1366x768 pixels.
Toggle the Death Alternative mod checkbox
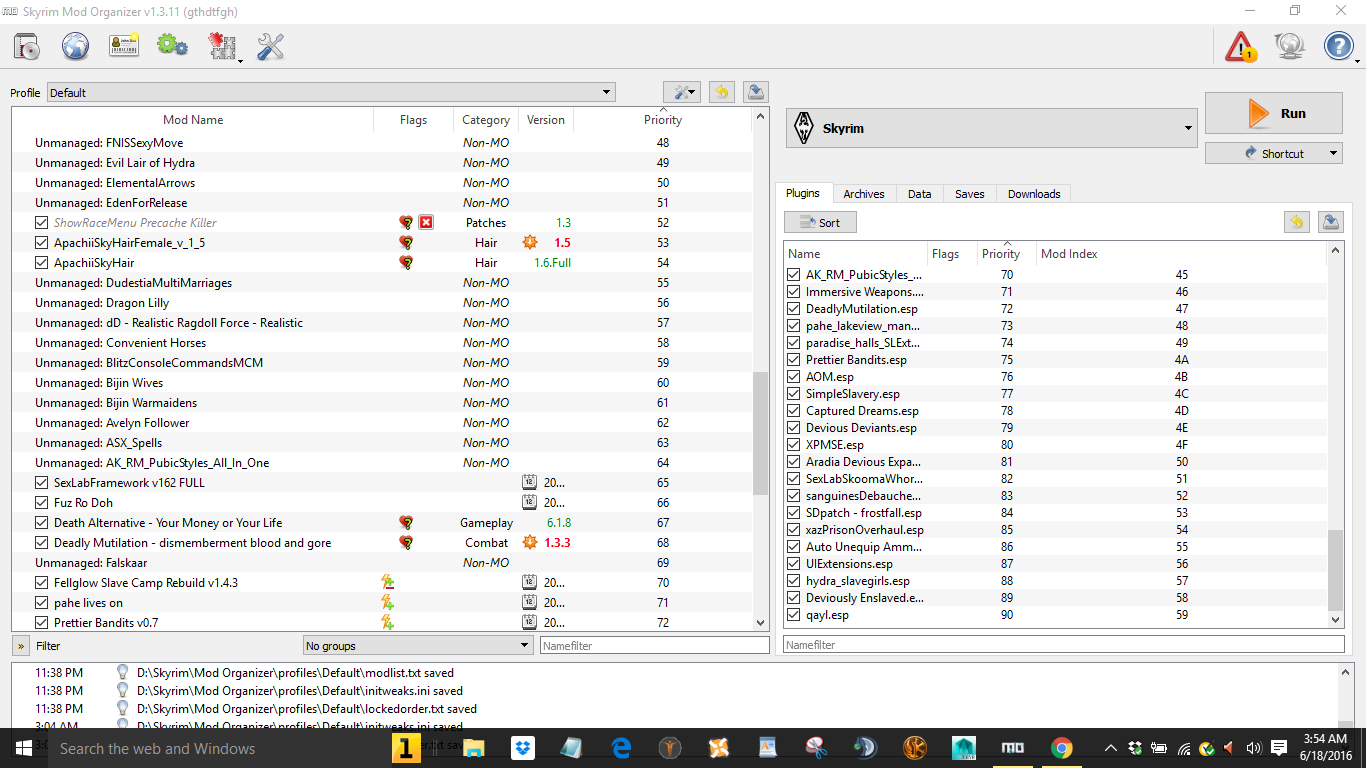[42, 523]
